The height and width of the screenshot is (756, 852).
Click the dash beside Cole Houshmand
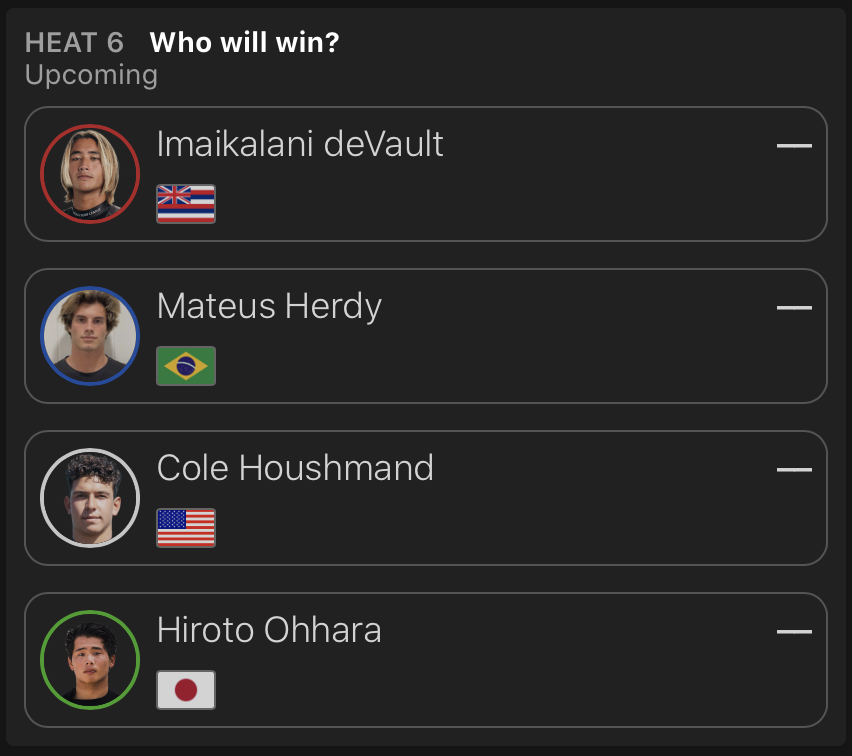794,469
